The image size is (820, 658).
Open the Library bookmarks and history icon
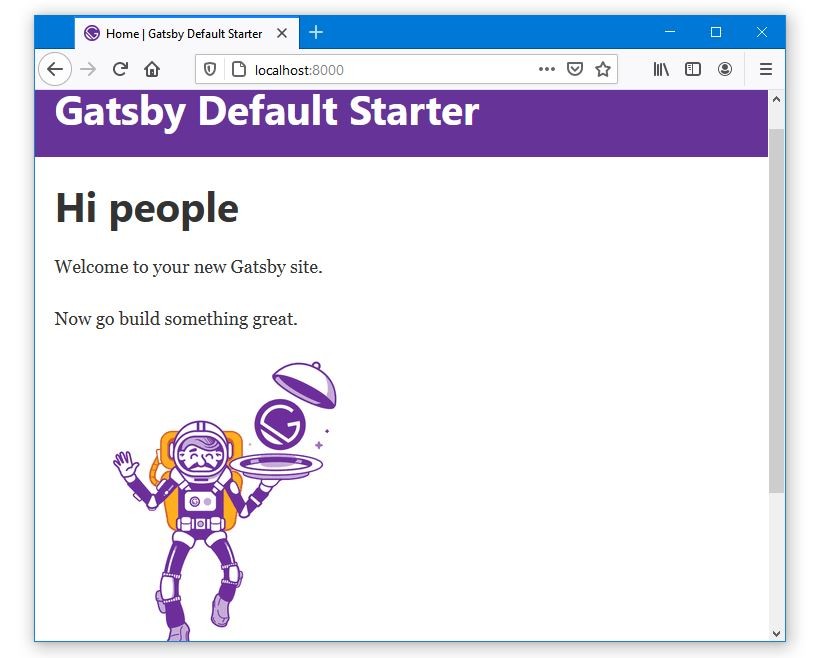click(661, 69)
